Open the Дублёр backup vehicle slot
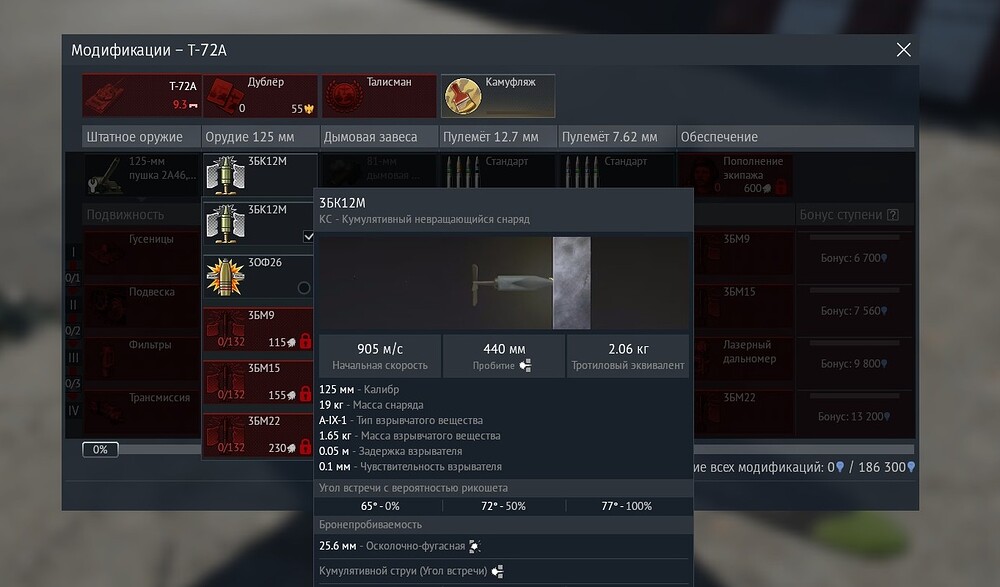Image resolution: width=1000 pixels, height=587 pixels. (260, 96)
